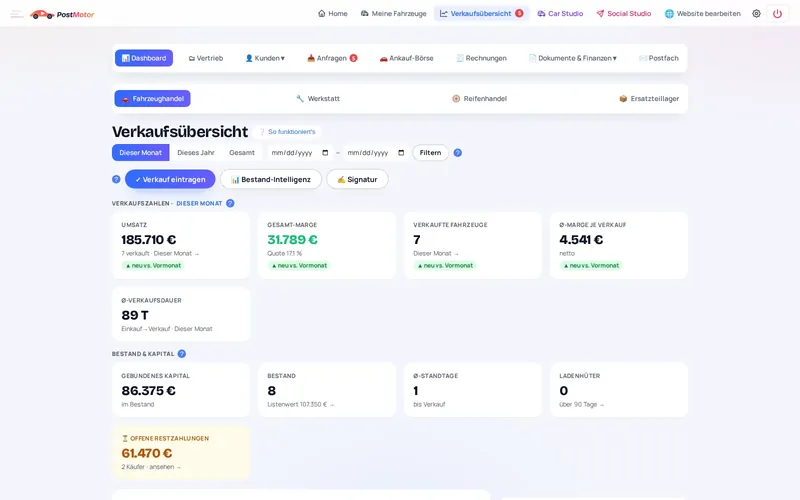This screenshot has width=800, height=500.
Task: Open the Ankauf-Börse tab
Action: pyautogui.click(x=407, y=58)
